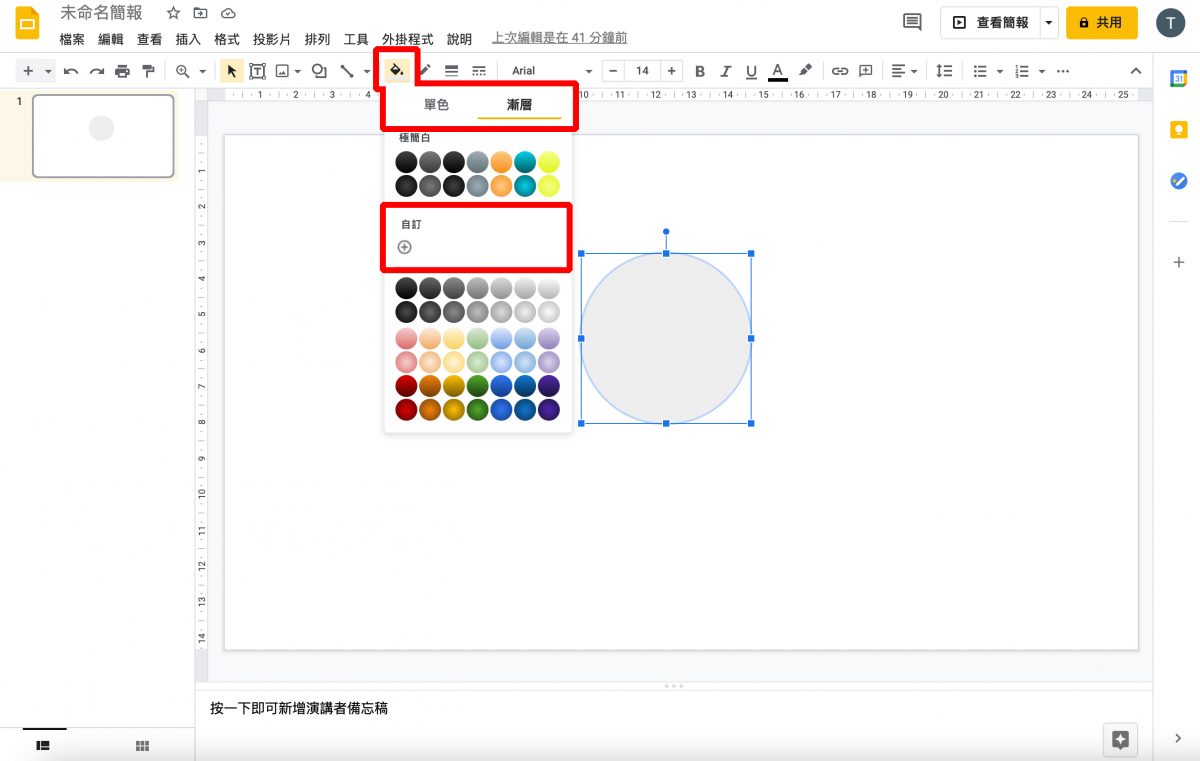
Task: Open presentation options dropdown arrow
Action: (x=1048, y=22)
